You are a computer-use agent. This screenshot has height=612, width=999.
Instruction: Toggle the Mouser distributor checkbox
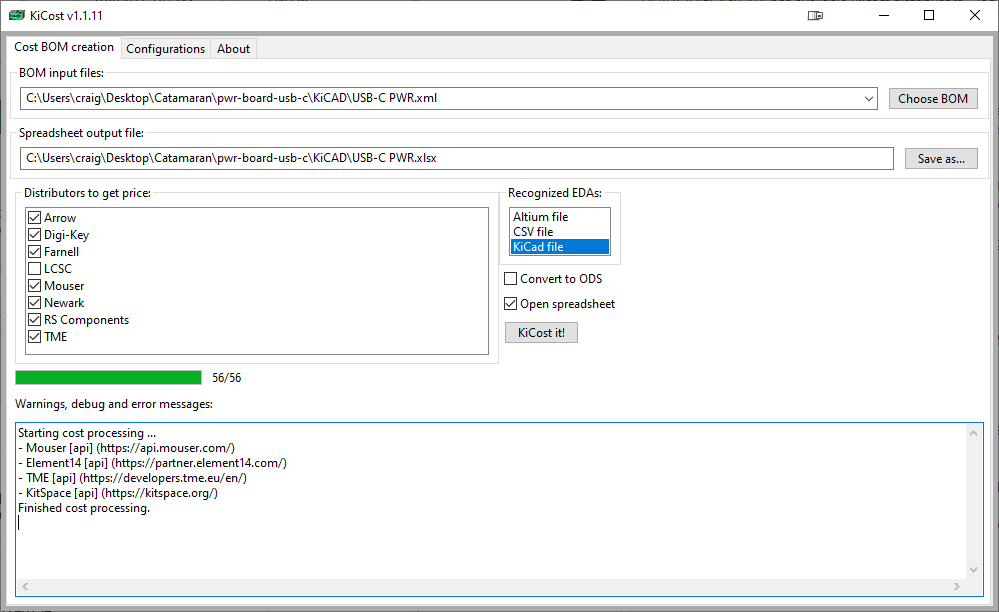pos(34,286)
